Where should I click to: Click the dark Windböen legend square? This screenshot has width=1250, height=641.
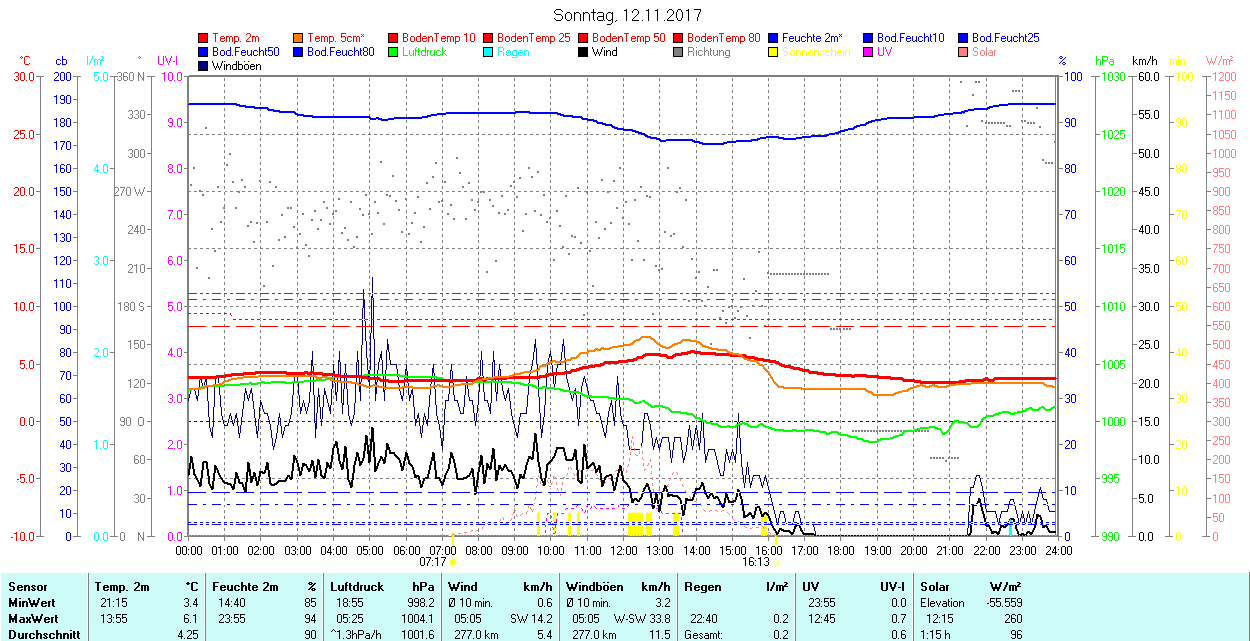coord(204,66)
